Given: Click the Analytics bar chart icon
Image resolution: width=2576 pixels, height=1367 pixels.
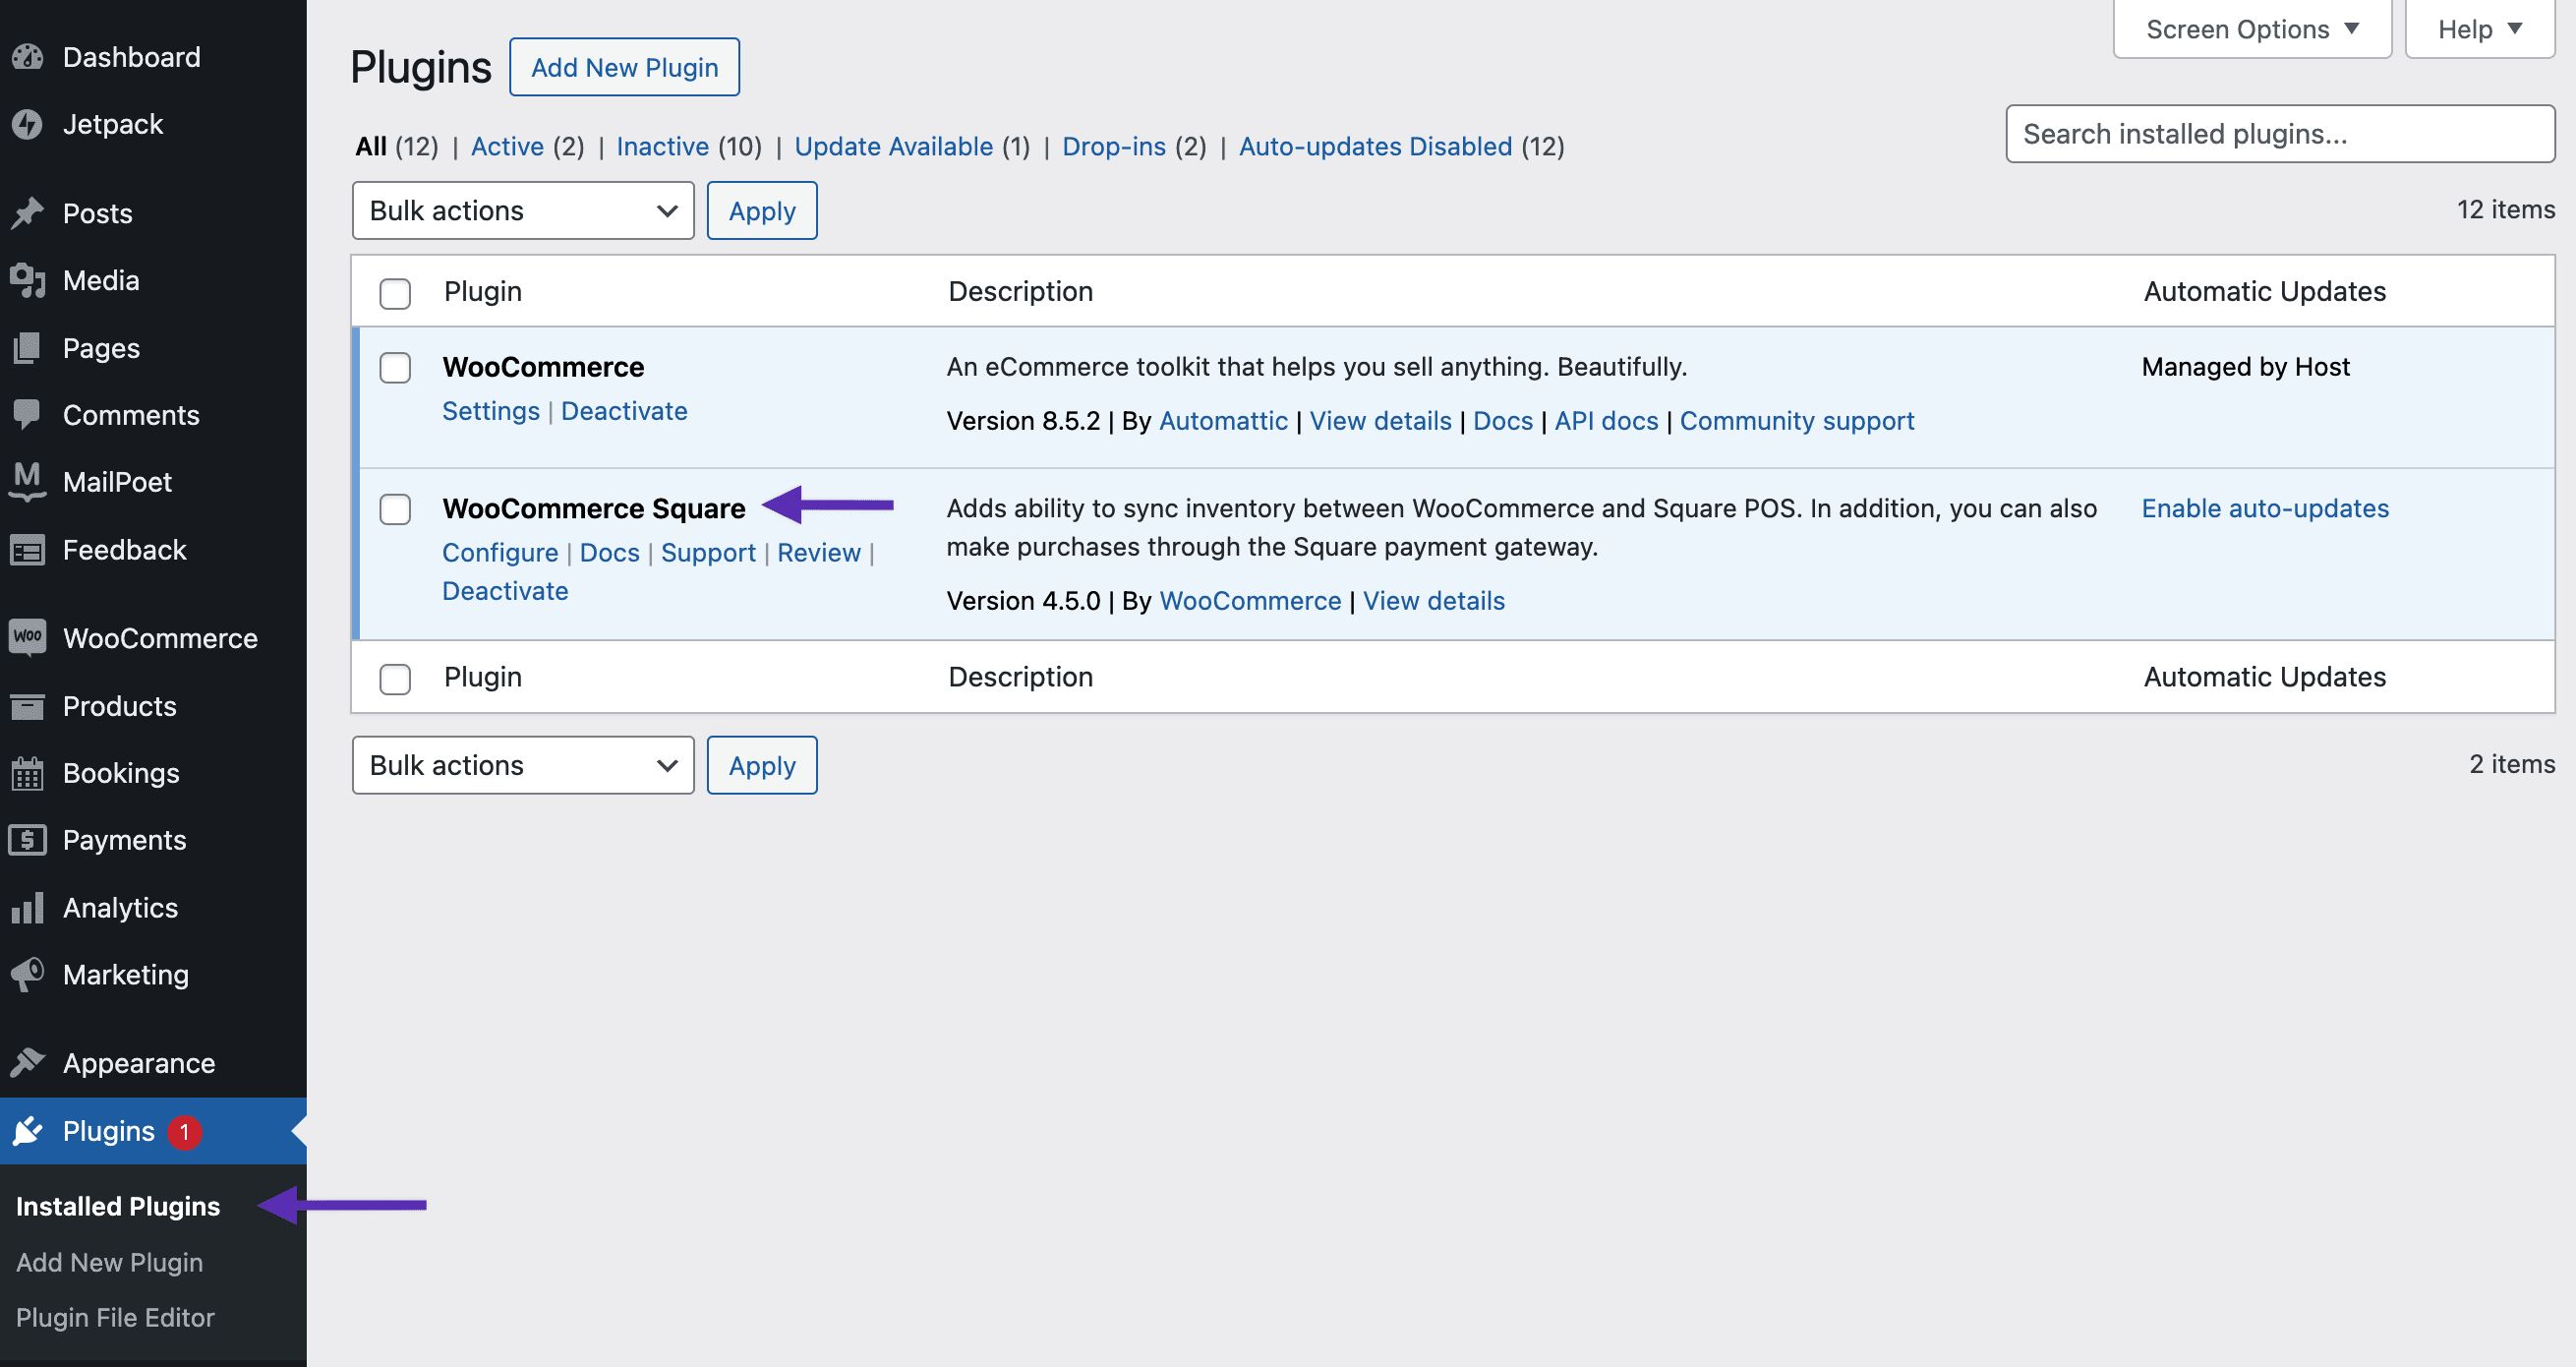Looking at the screenshot, I should click(28, 907).
